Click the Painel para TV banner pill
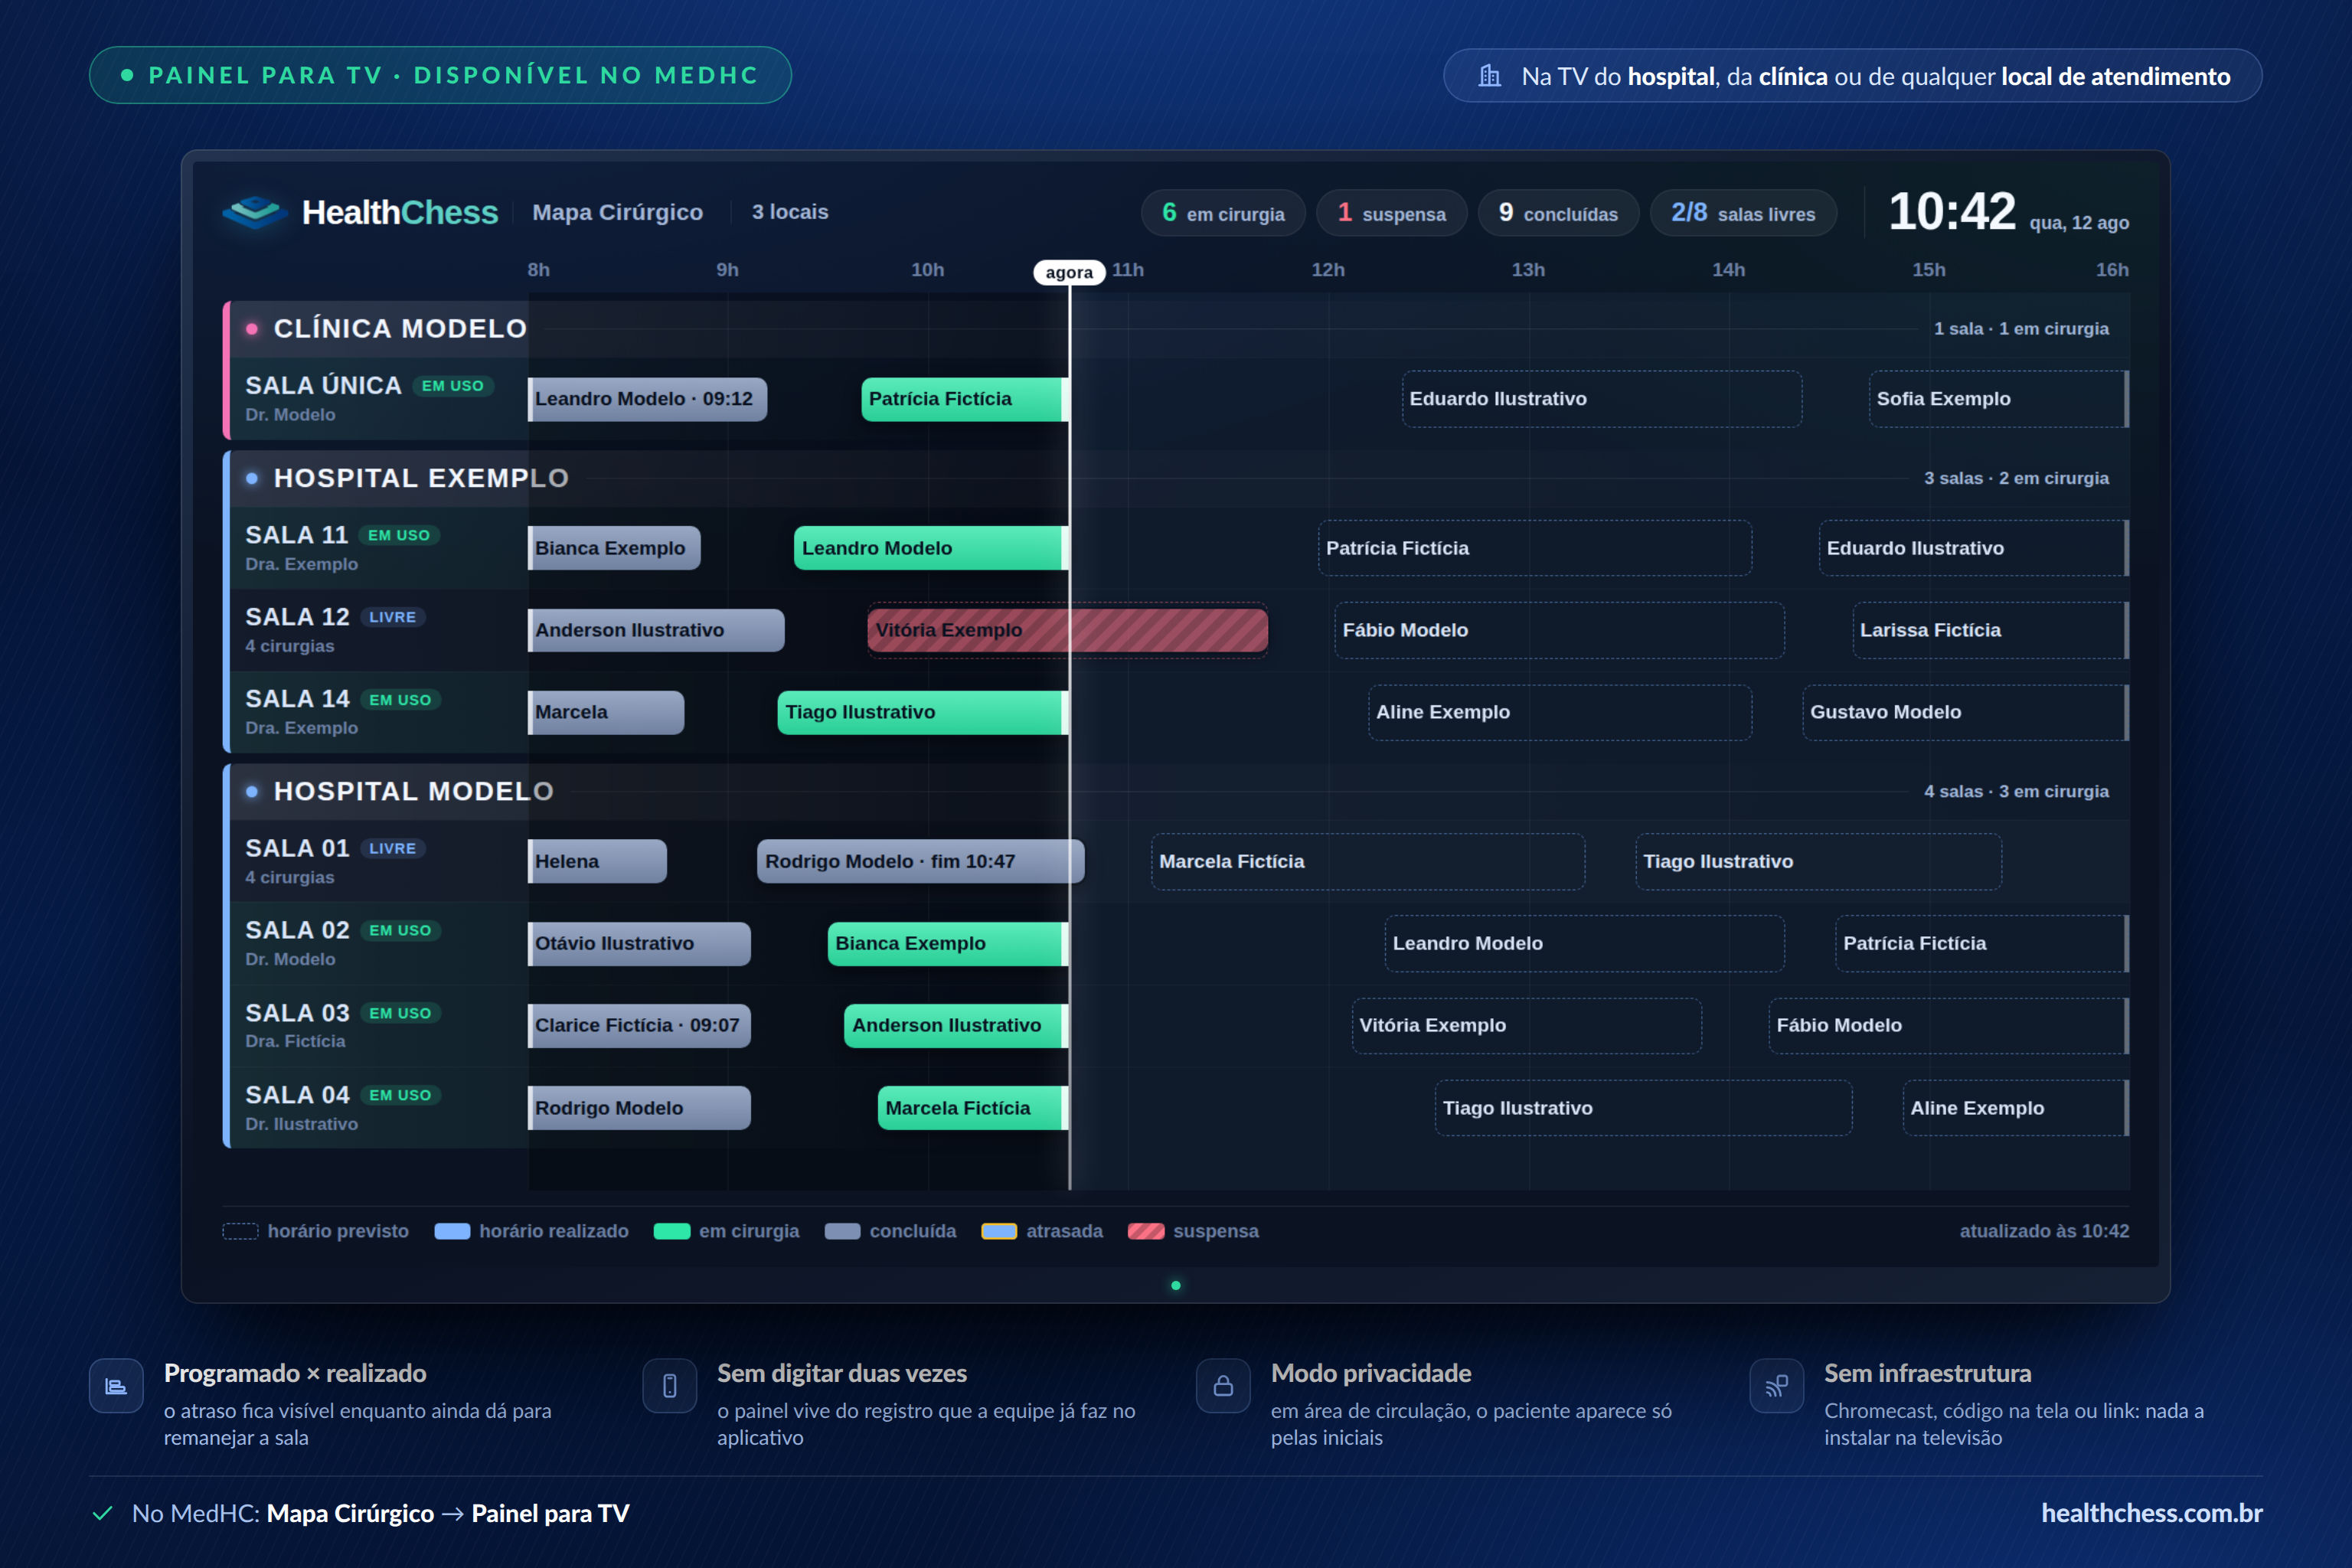 (440, 75)
